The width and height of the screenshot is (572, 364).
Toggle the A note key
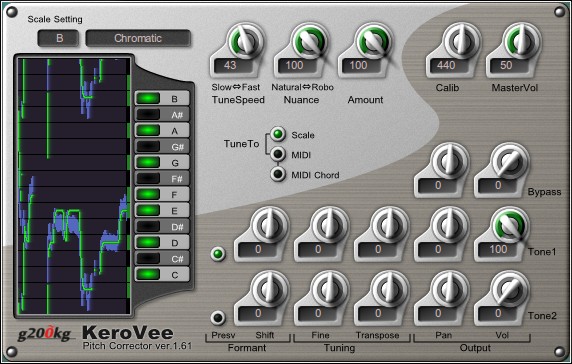click(162, 131)
